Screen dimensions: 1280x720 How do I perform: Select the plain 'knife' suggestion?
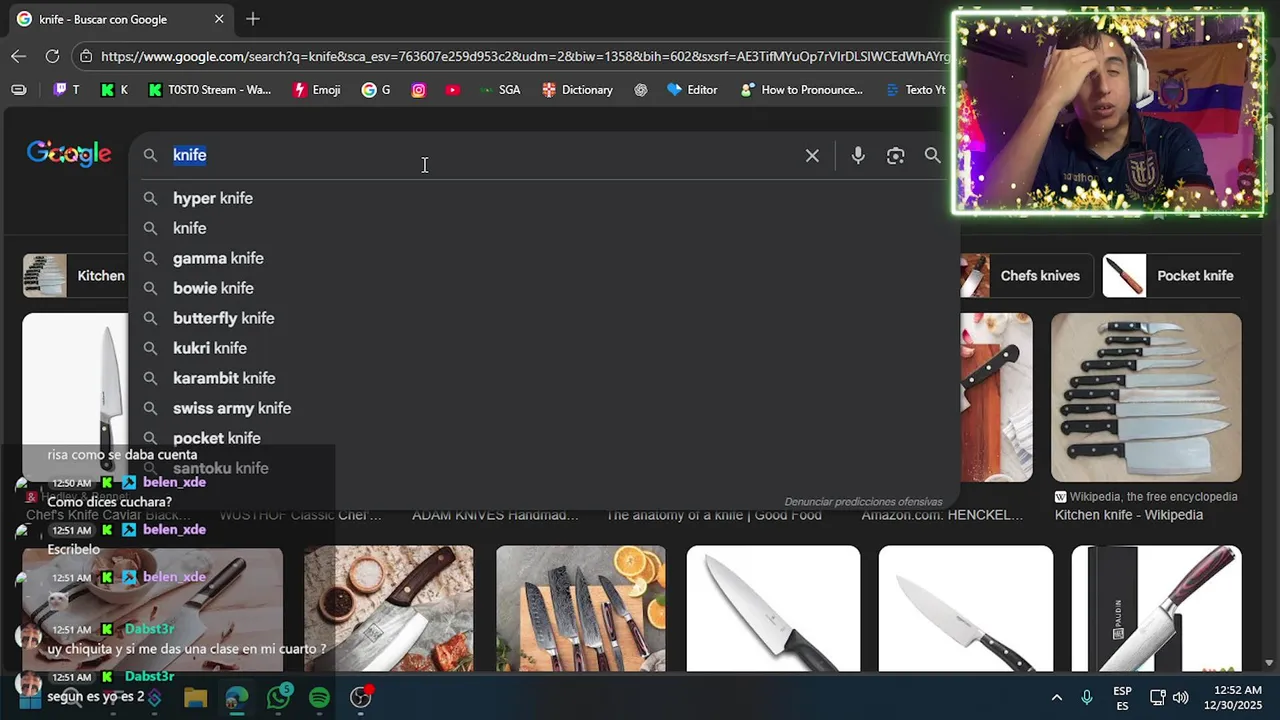pyautogui.click(x=545, y=228)
